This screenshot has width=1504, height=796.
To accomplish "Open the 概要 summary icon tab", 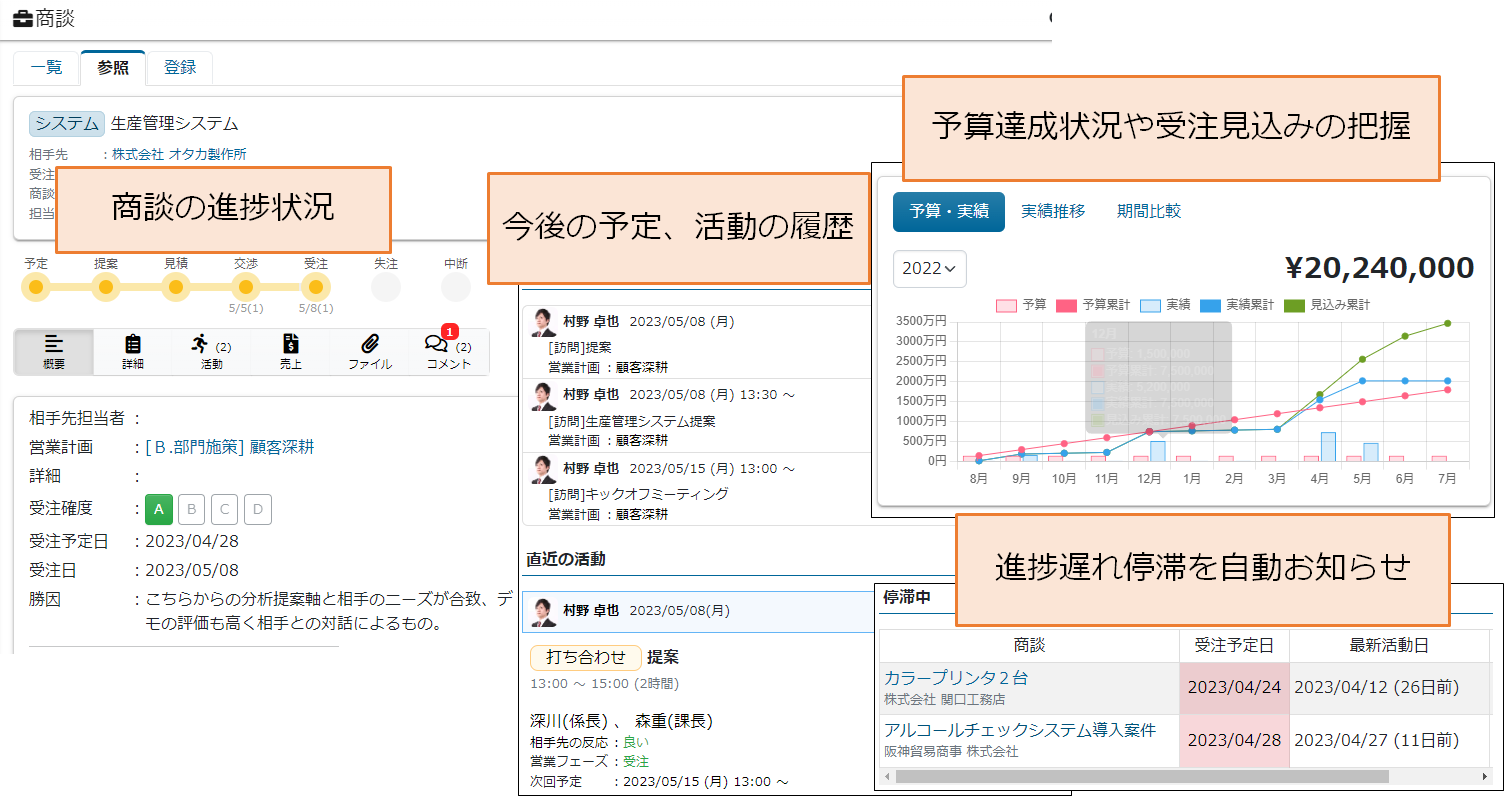I will 54,352.
